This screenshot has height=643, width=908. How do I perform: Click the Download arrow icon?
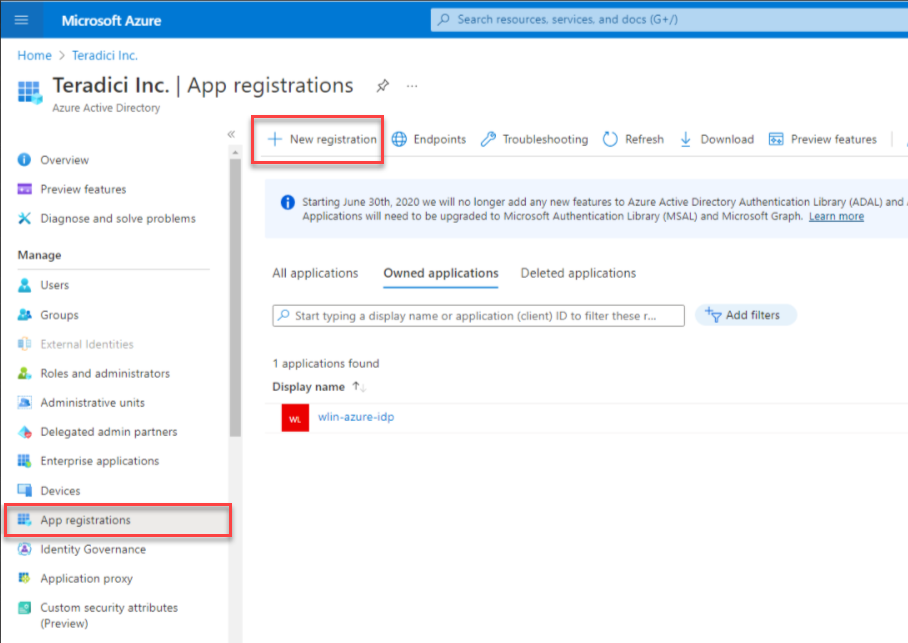pyautogui.click(x=686, y=140)
